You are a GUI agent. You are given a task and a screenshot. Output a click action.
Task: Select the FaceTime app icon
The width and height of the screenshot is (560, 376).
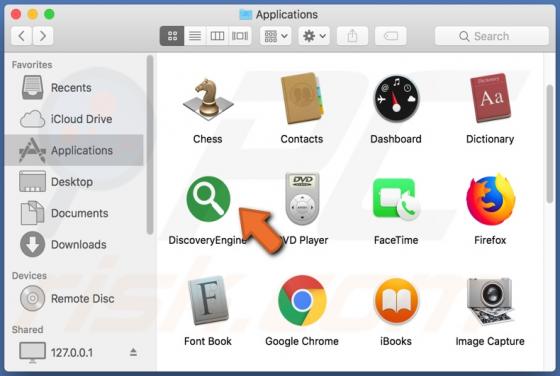point(396,199)
